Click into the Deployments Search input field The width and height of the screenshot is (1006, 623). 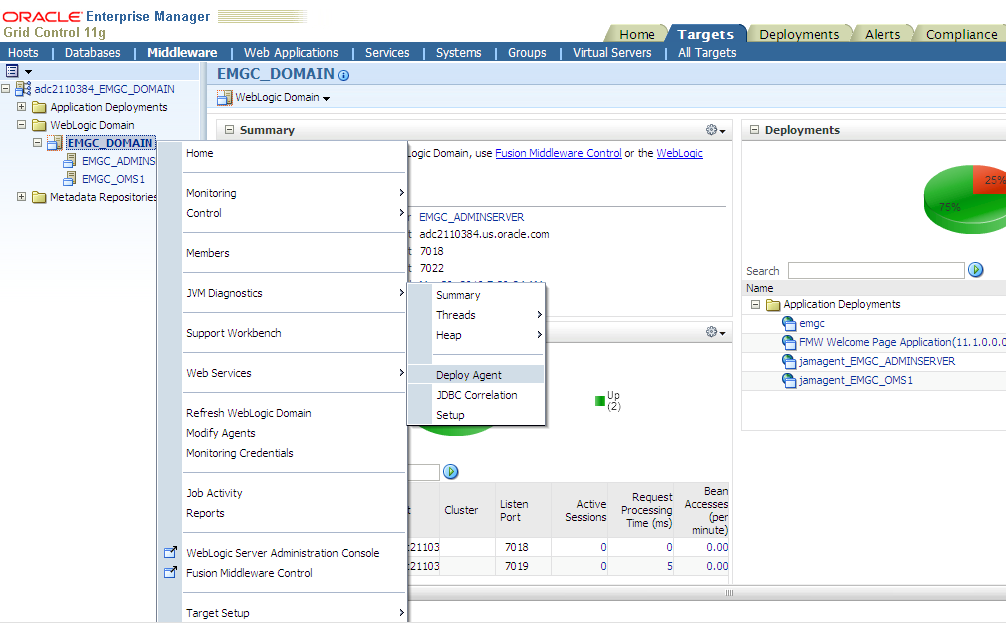pyautogui.click(x=876, y=271)
